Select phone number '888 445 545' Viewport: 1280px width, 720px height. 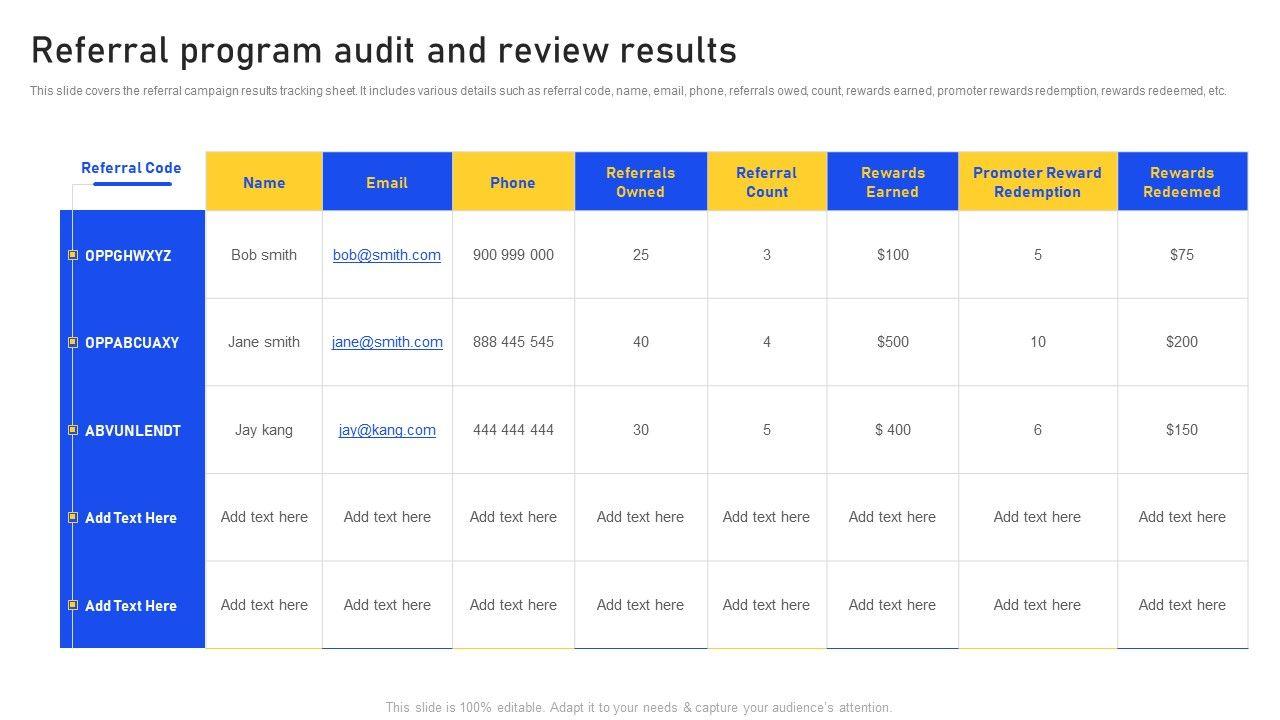pyautogui.click(x=513, y=342)
